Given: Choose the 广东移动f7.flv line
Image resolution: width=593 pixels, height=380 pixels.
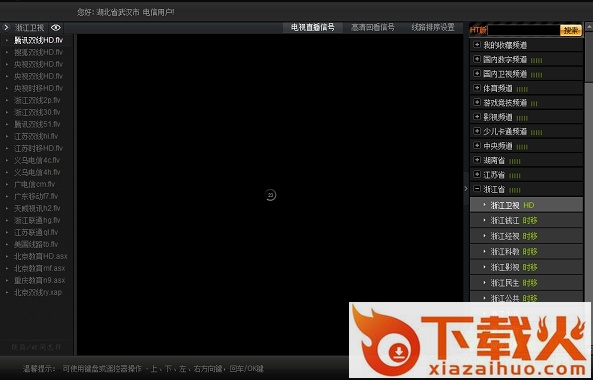Looking at the screenshot, I should click(x=36, y=196).
